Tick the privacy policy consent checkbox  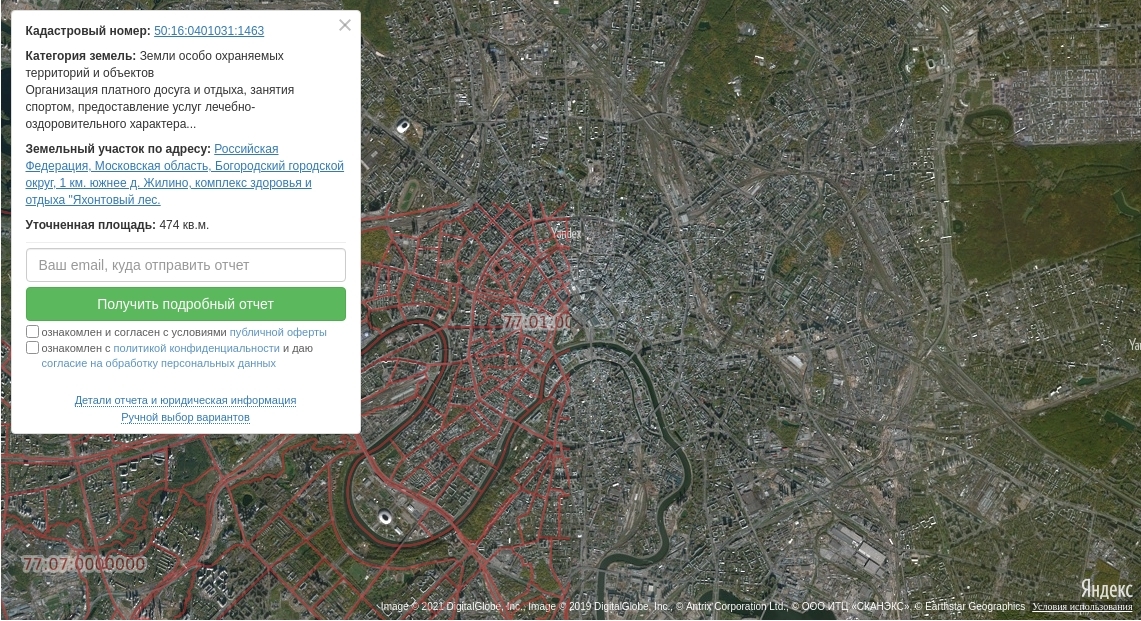click(x=33, y=348)
